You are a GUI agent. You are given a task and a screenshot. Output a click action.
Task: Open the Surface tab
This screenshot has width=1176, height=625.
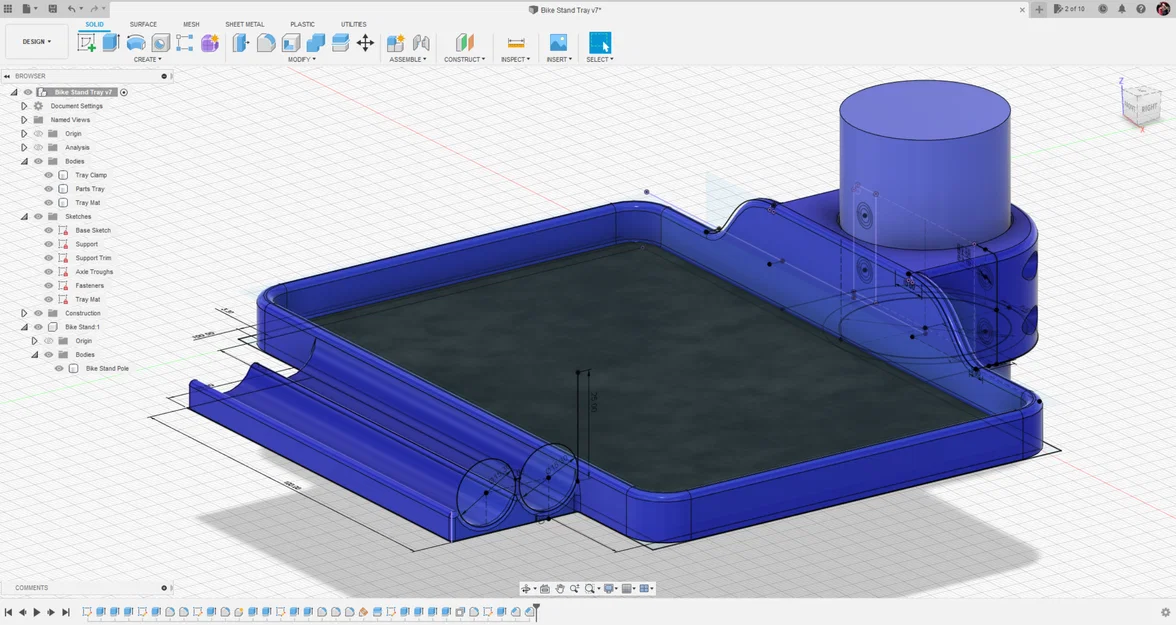pyautogui.click(x=143, y=24)
